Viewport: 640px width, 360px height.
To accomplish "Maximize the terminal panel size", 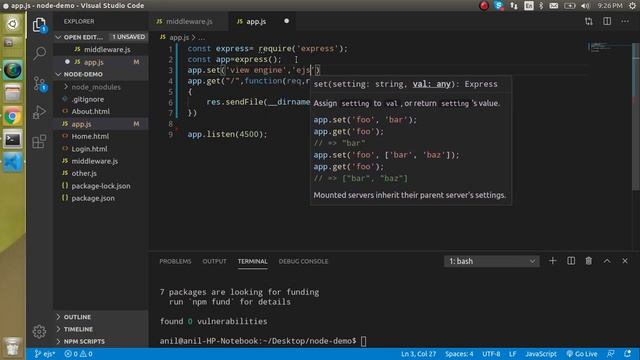I will coord(607,261).
